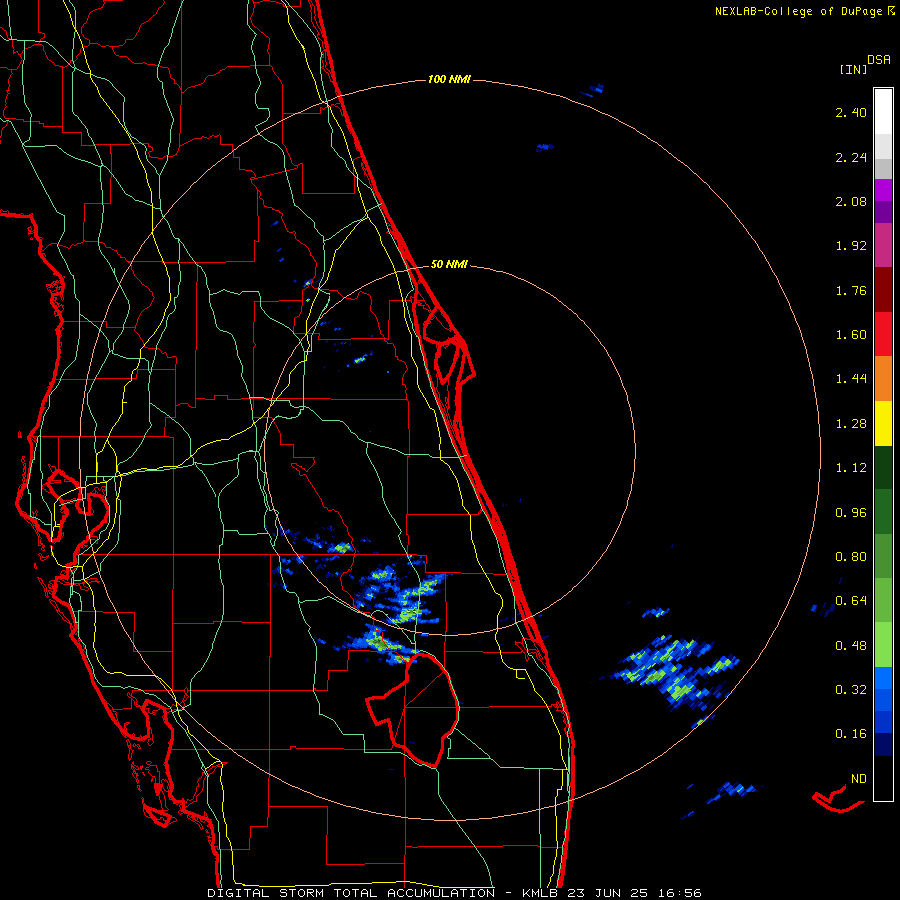This screenshot has width=900, height=900.
Task: Pick the bright red legend swatch beside 1.60
Action: [883, 334]
